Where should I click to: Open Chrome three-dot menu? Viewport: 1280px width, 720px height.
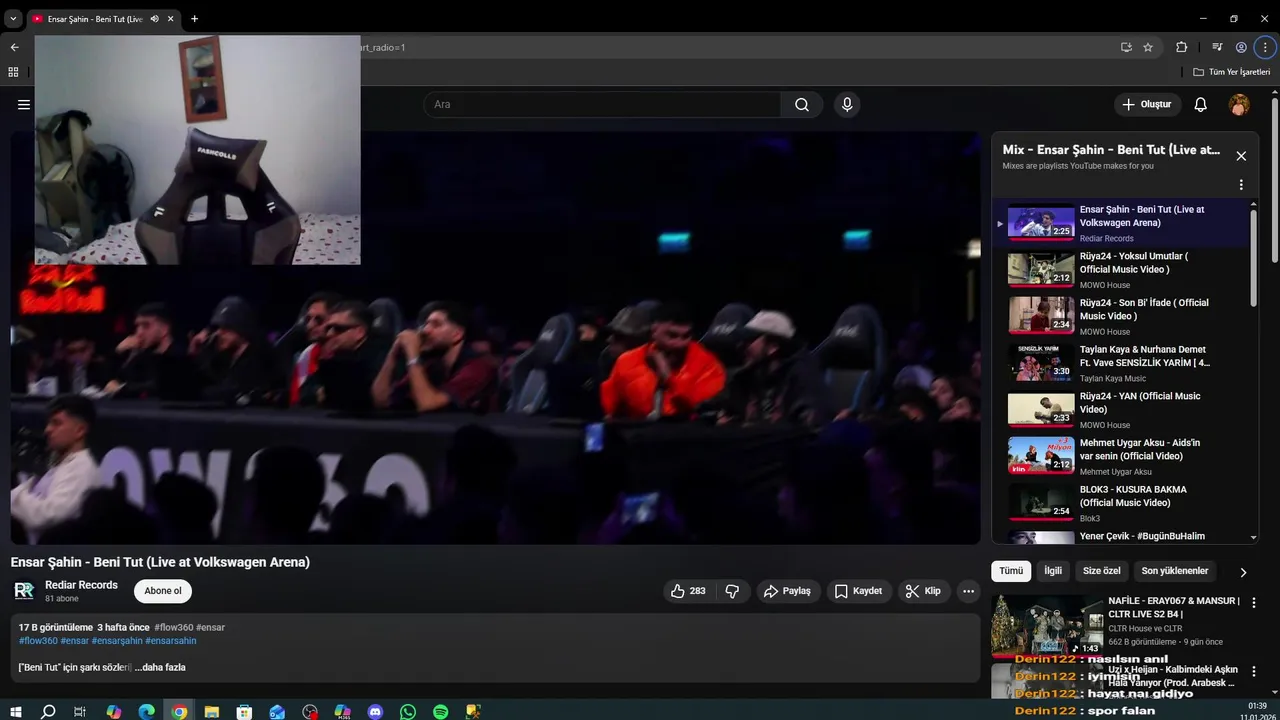tap(1265, 47)
